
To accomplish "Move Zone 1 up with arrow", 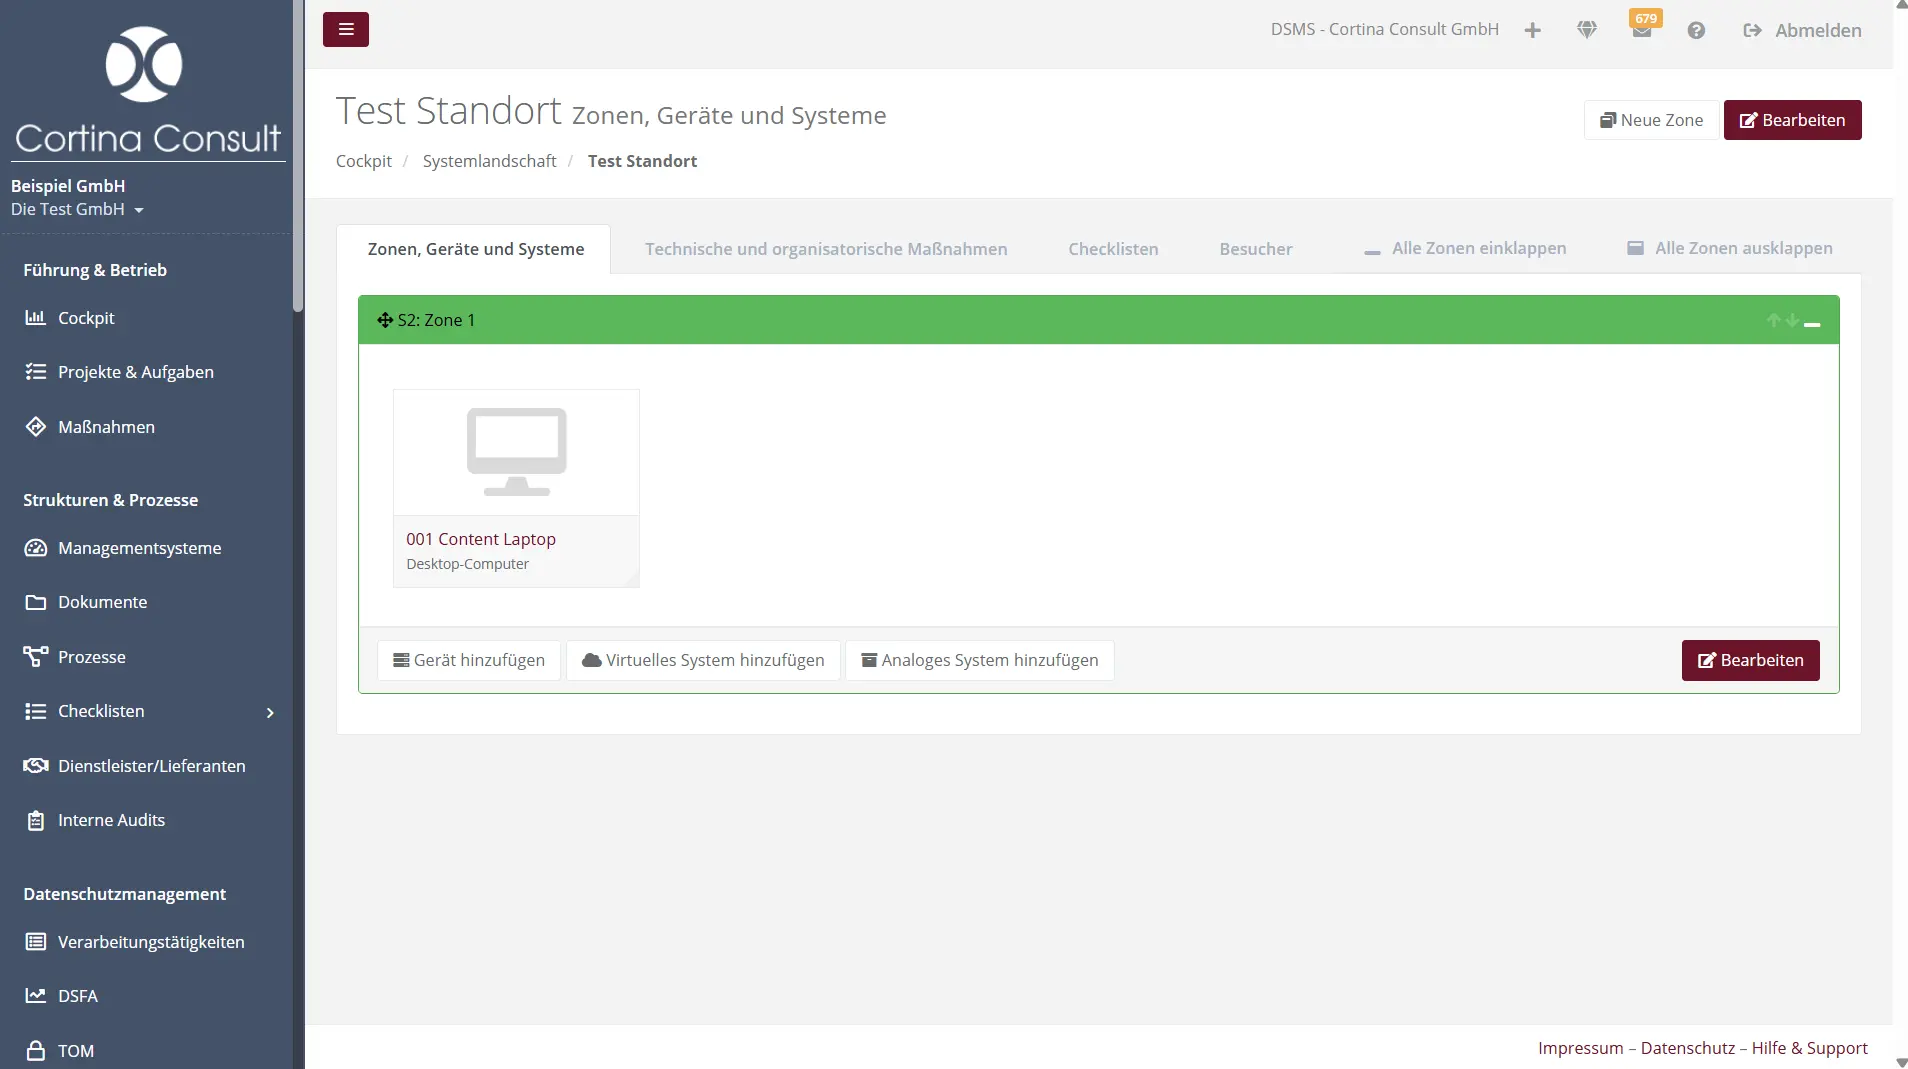I will [x=1773, y=321].
